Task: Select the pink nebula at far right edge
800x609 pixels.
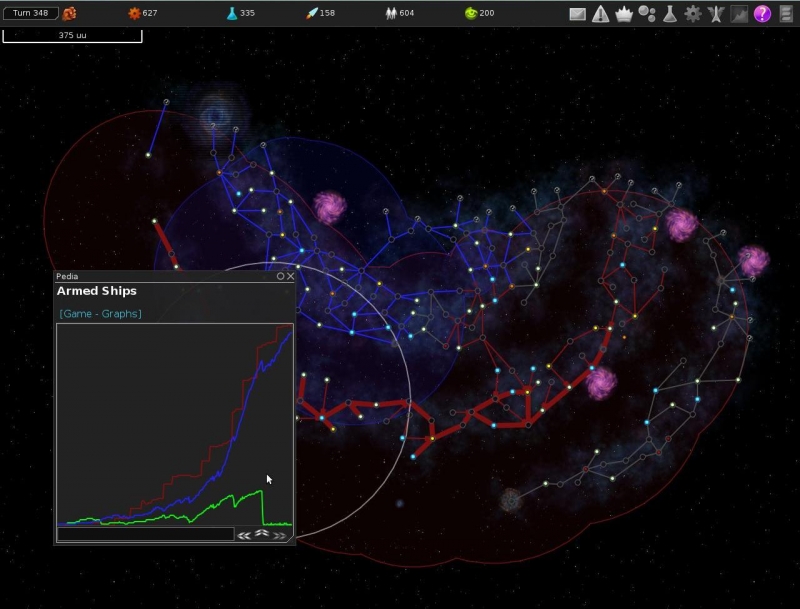Action: point(754,260)
